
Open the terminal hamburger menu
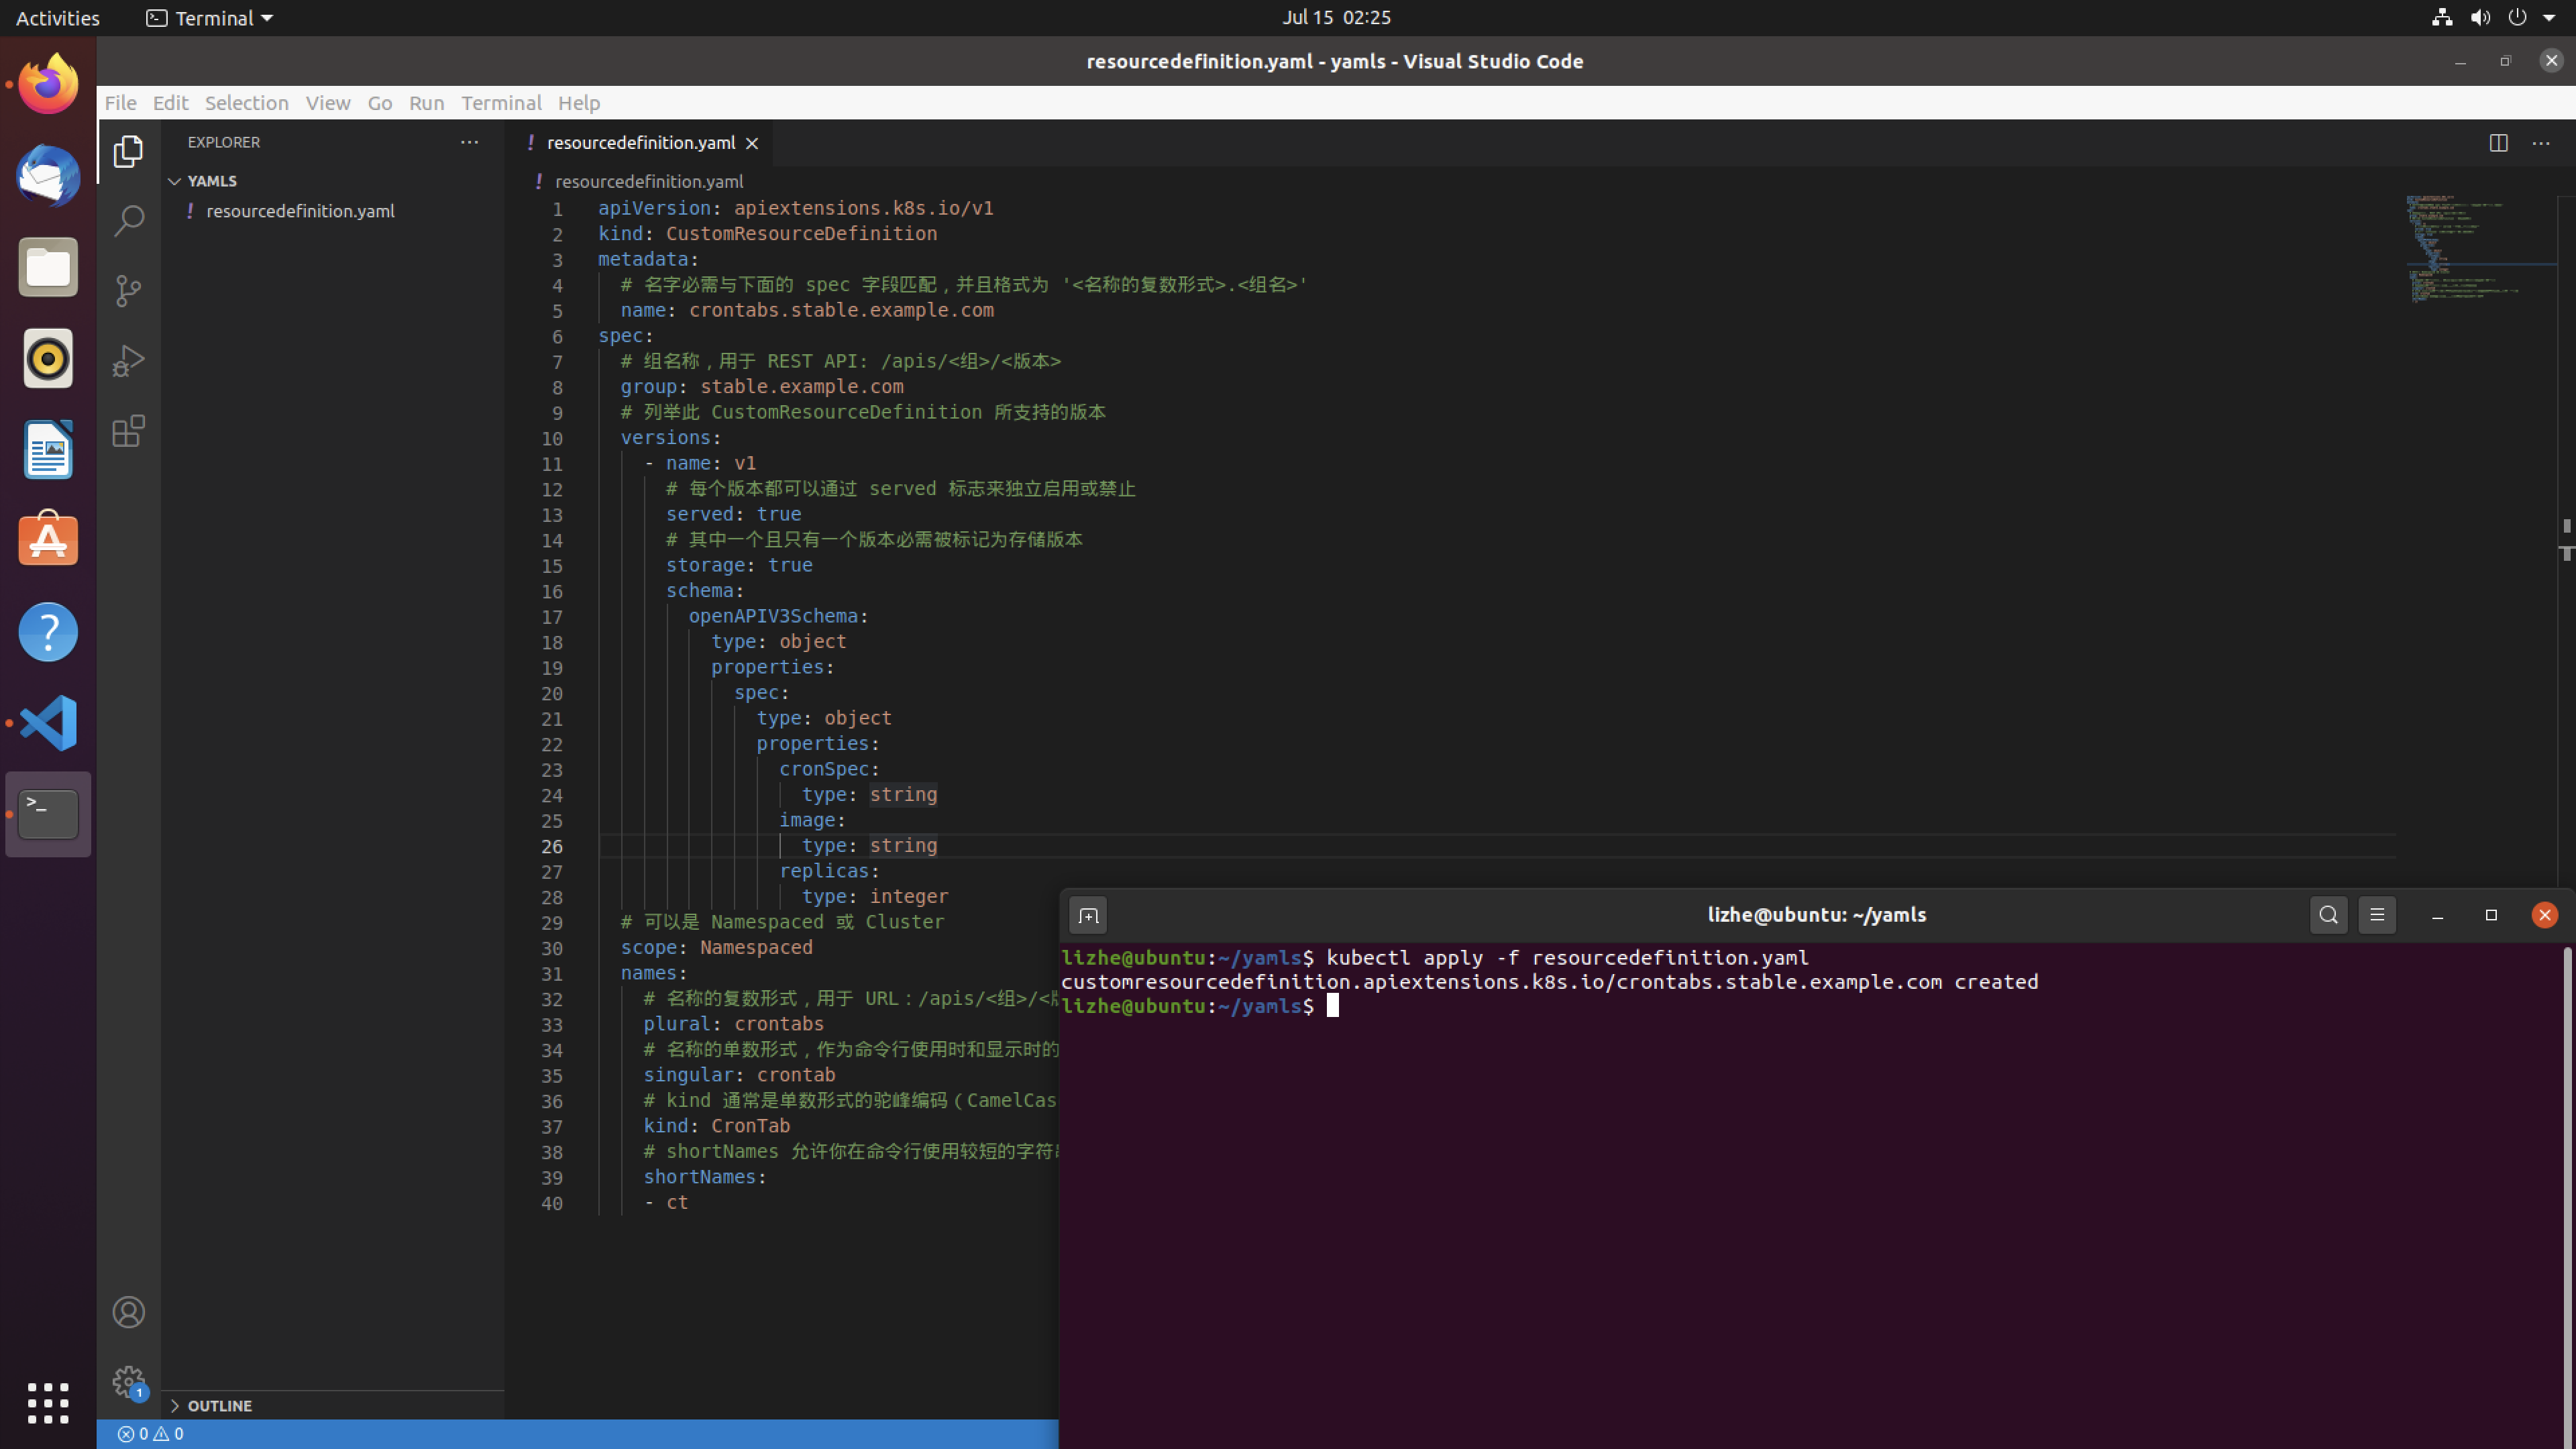coord(2377,915)
